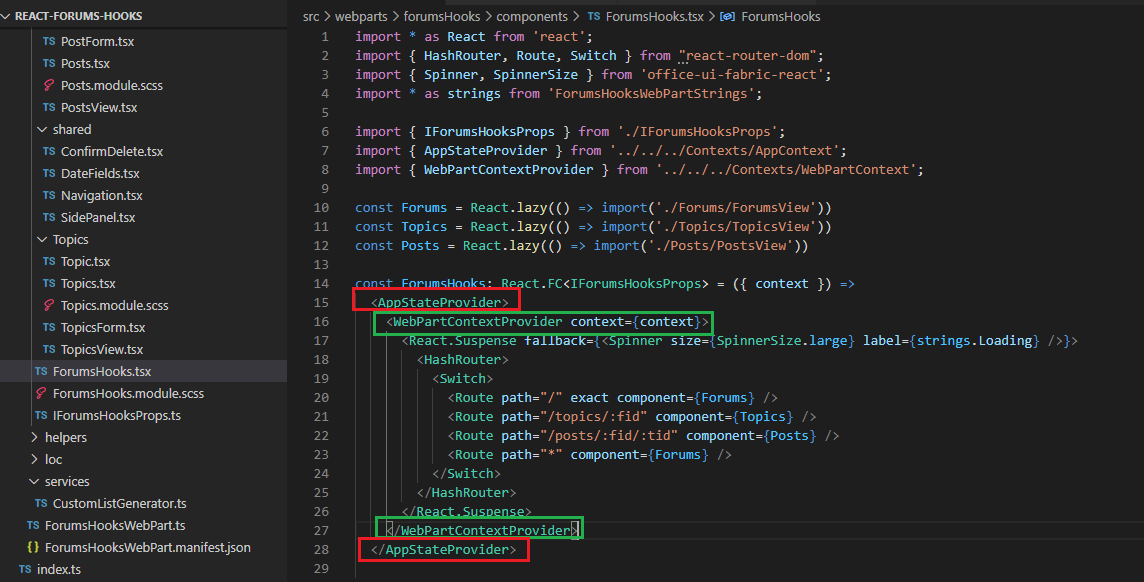Expand the helpers folder
This screenshot has width=1144, height=582.
tap(34, 438)
